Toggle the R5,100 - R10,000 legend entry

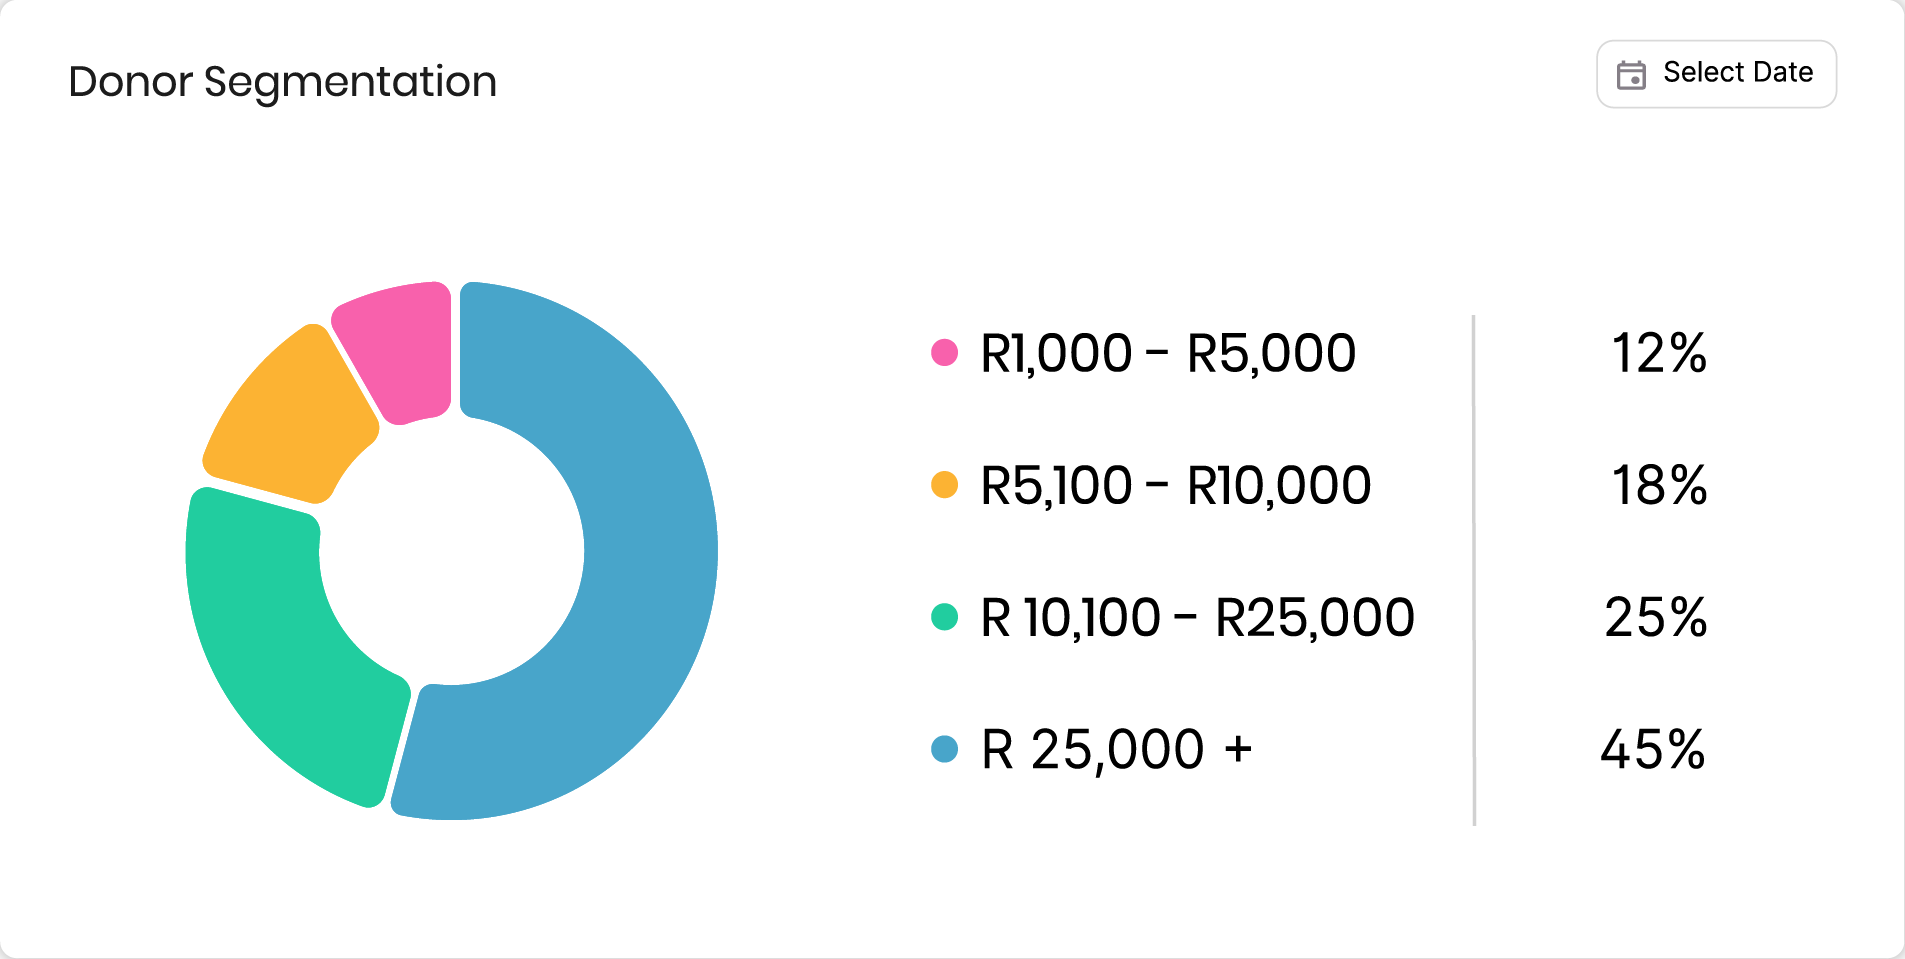pyautogui.click(x=1175, y=484)
